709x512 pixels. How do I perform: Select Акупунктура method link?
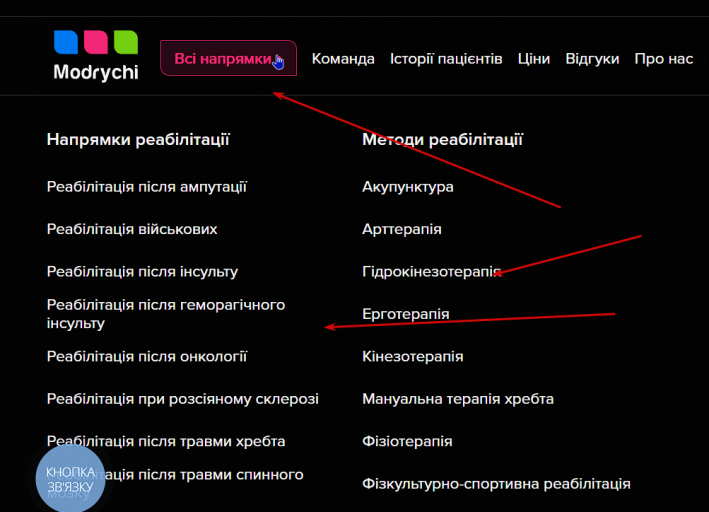coord(408,187)
